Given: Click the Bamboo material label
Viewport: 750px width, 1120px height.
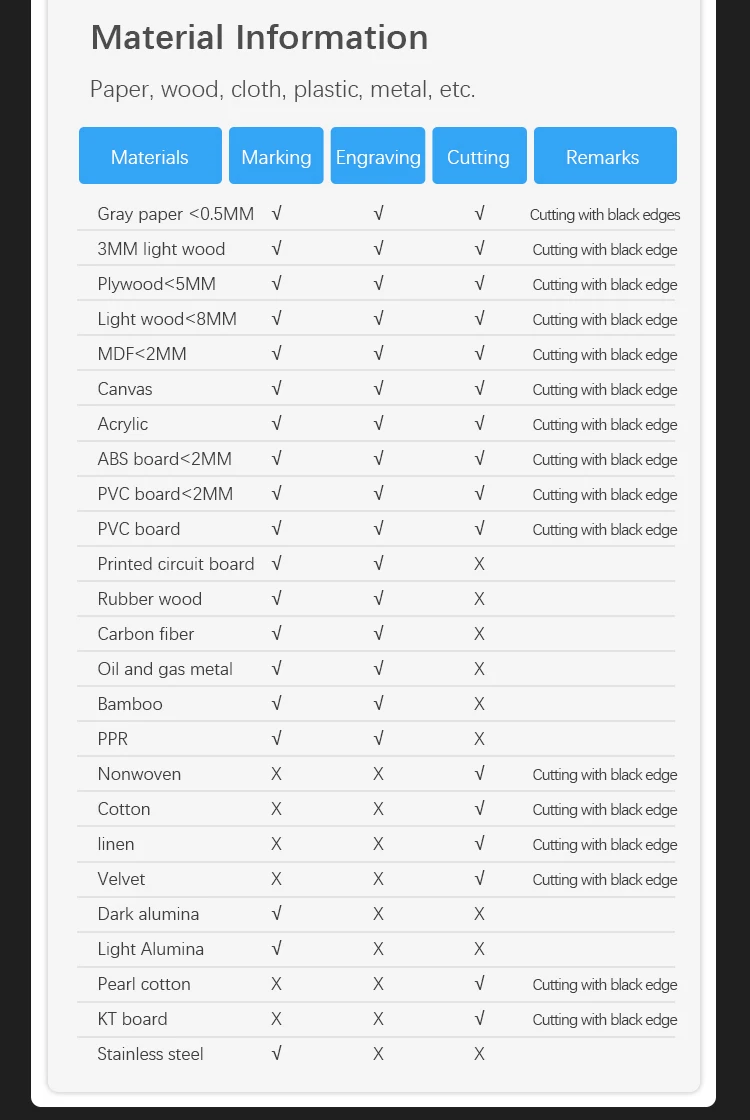Looking at the screenshot, I should (130, 704).
